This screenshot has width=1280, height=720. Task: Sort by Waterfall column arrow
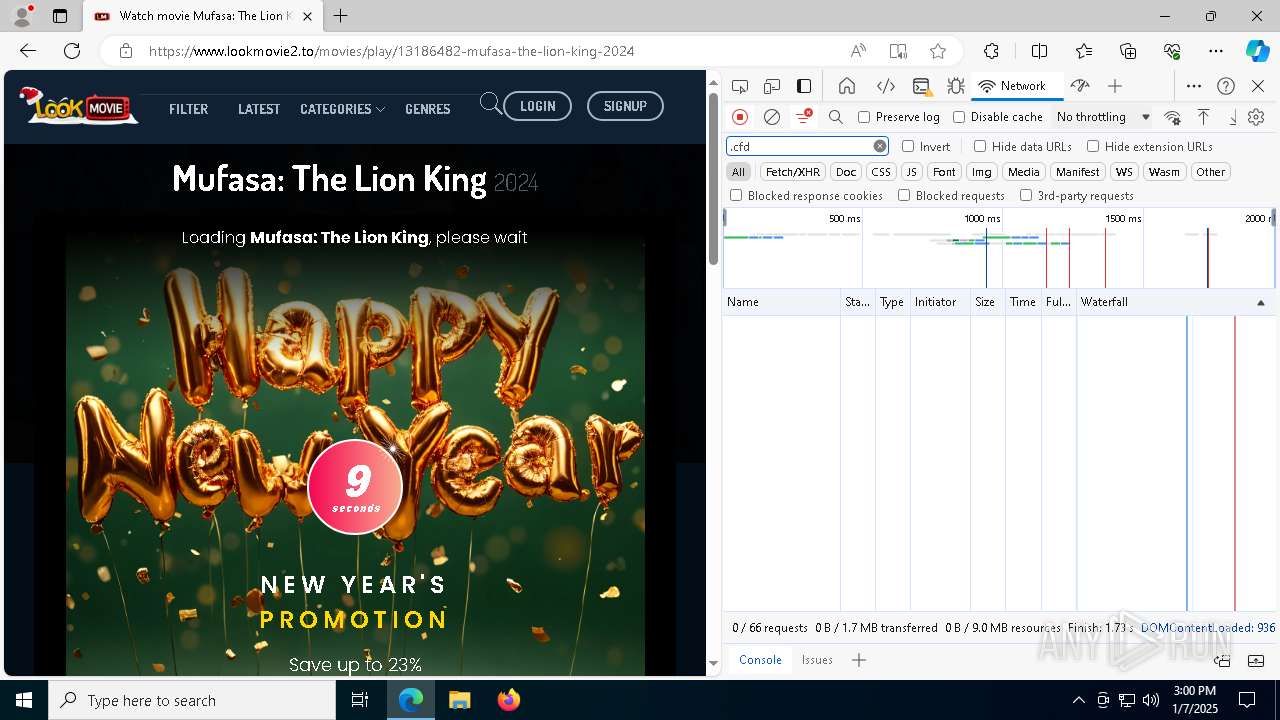(1260, 302)
